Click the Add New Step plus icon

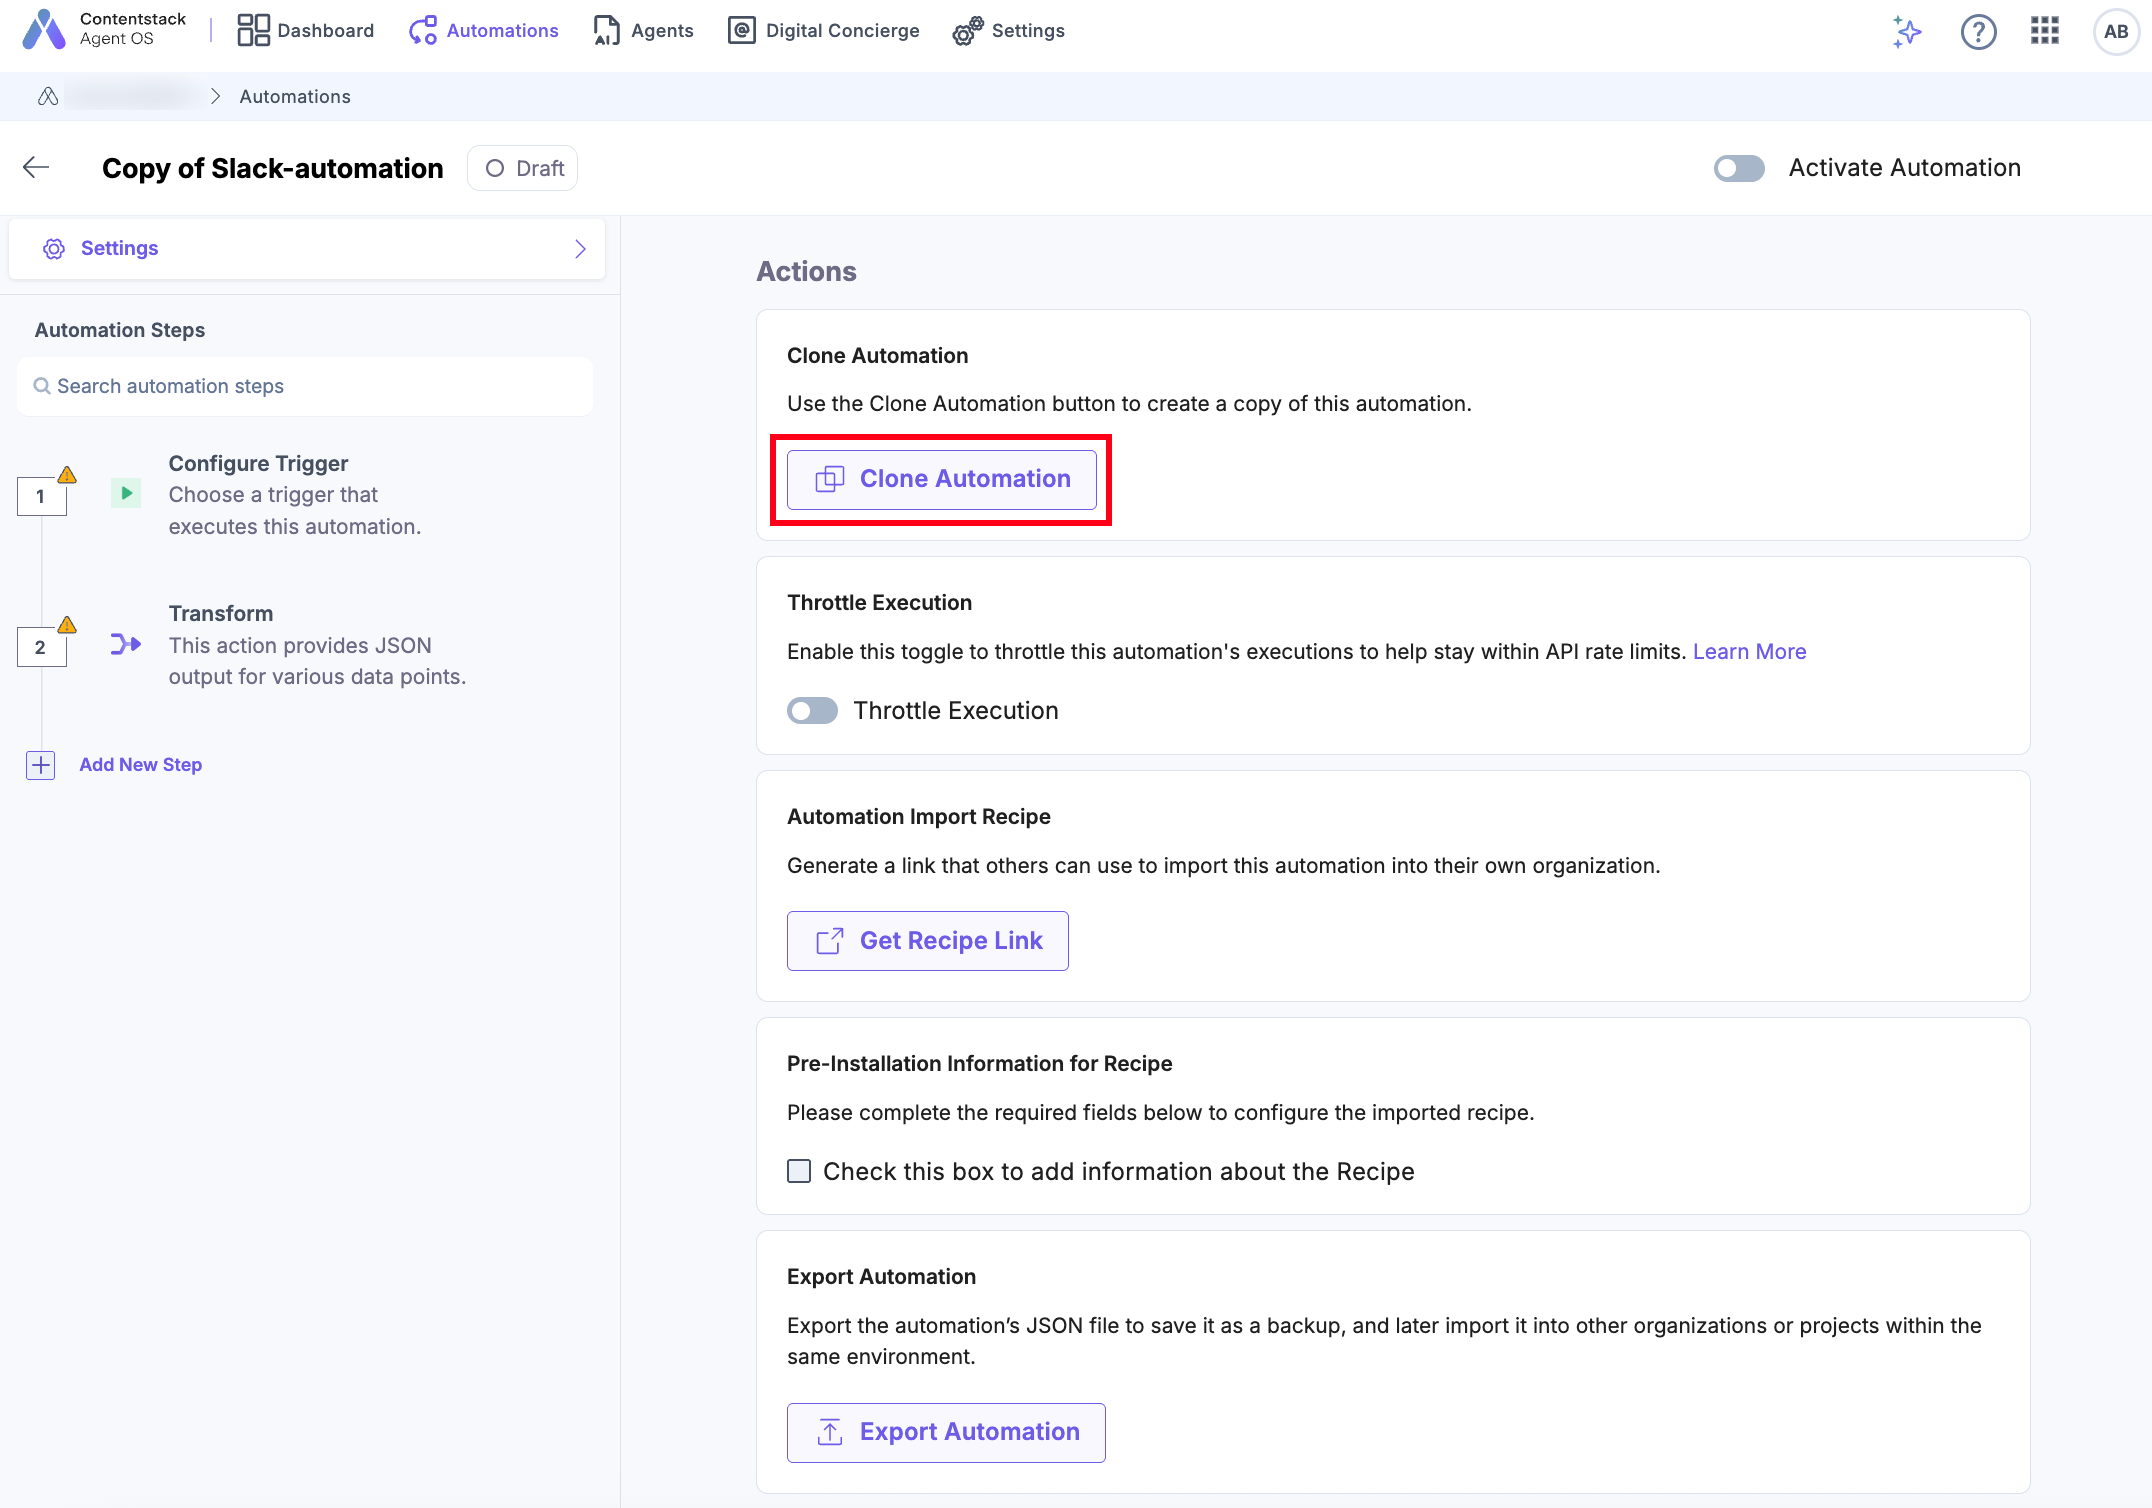[40, 765]
